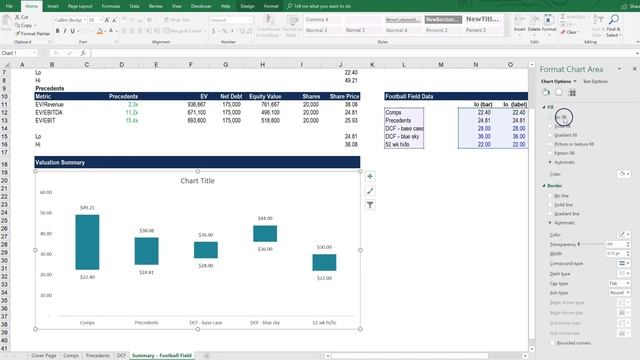Open the DCF sheet tab
This screenshot has width=640, height=360.
pos(121,356)
